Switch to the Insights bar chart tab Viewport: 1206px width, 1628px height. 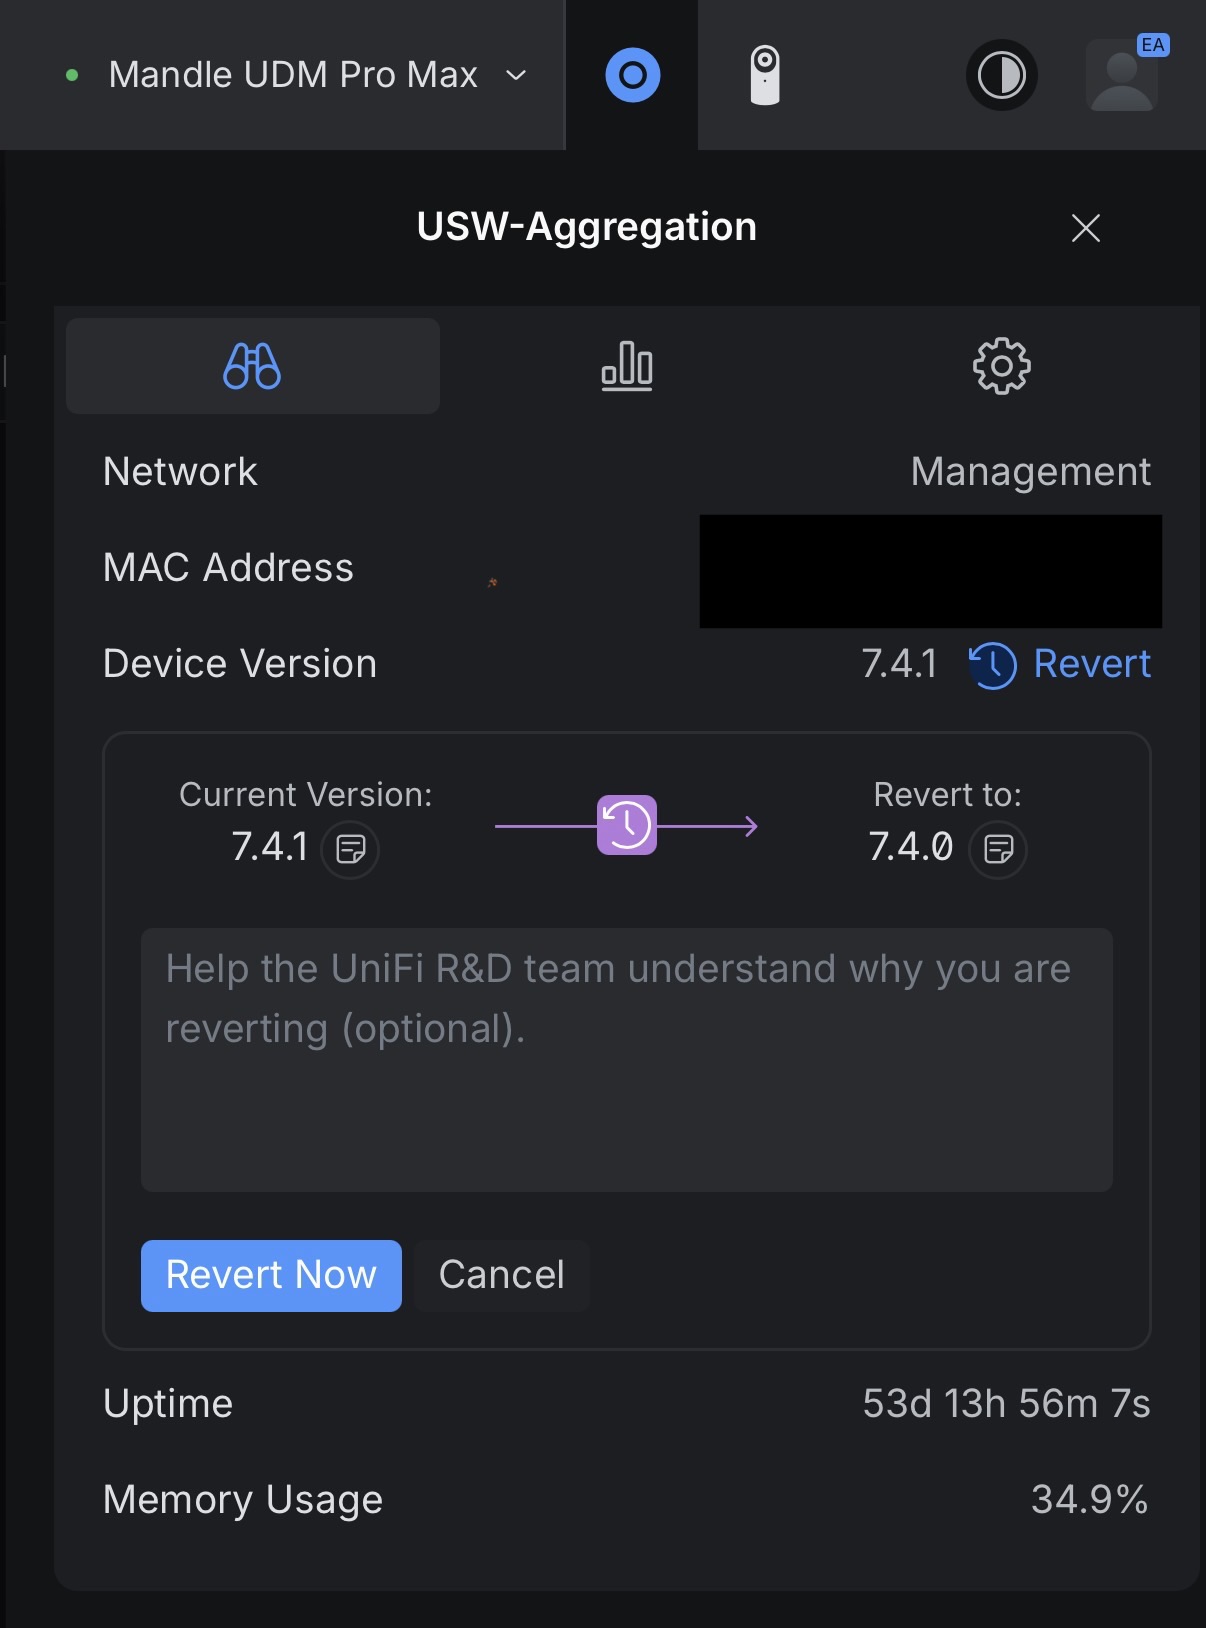tap(627, 366)
